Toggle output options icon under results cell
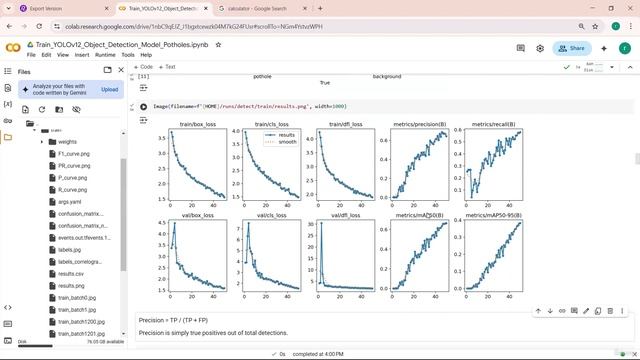 [143, 120]
